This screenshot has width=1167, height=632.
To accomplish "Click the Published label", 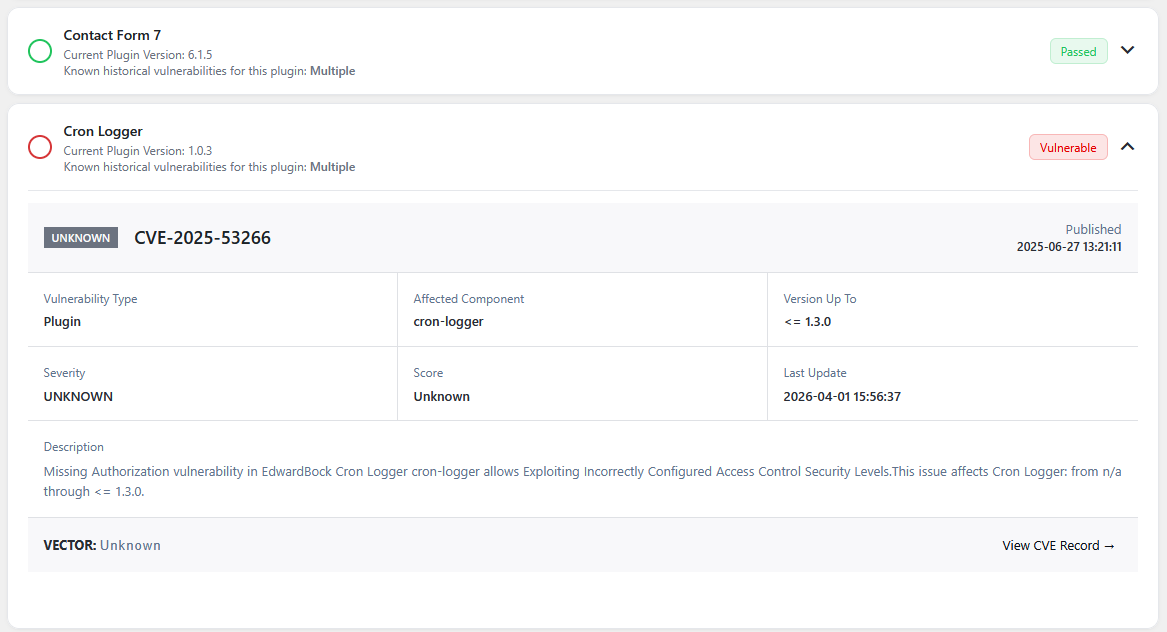I will tap(1093, 229).
